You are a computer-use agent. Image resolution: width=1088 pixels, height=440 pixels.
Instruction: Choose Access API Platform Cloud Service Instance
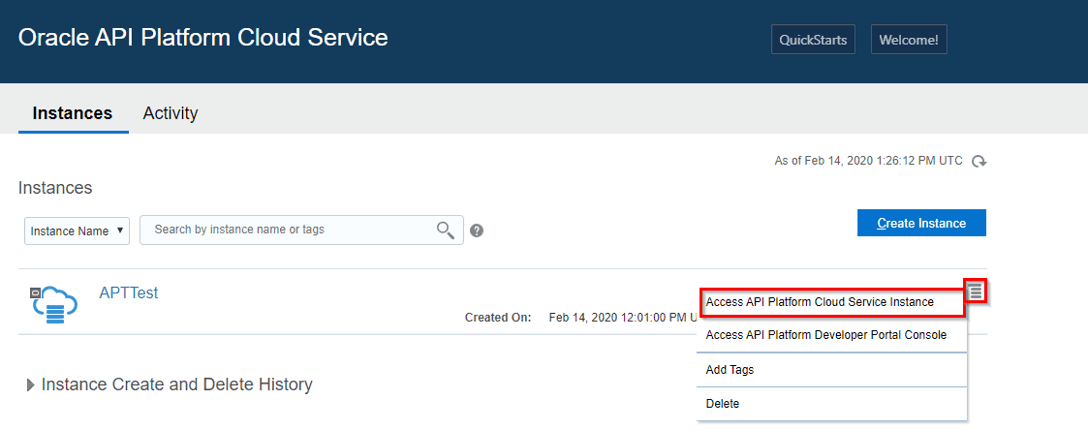831,303
